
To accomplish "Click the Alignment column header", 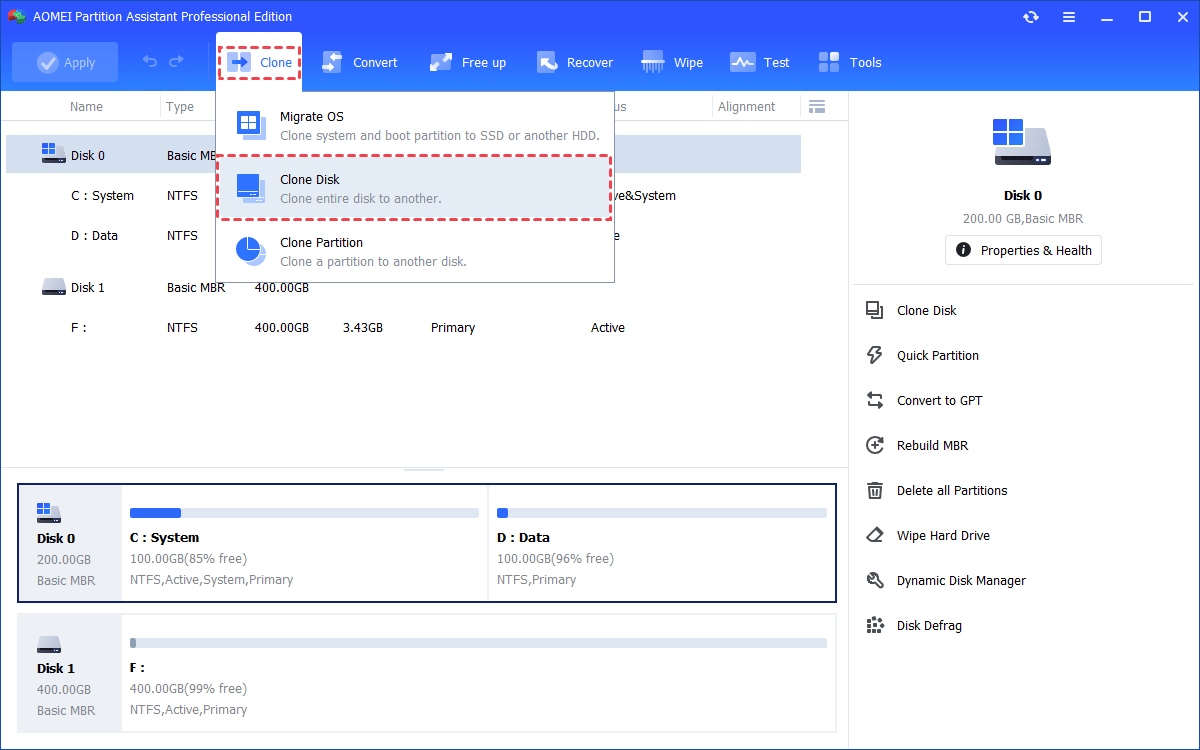I will coord(746,106).
